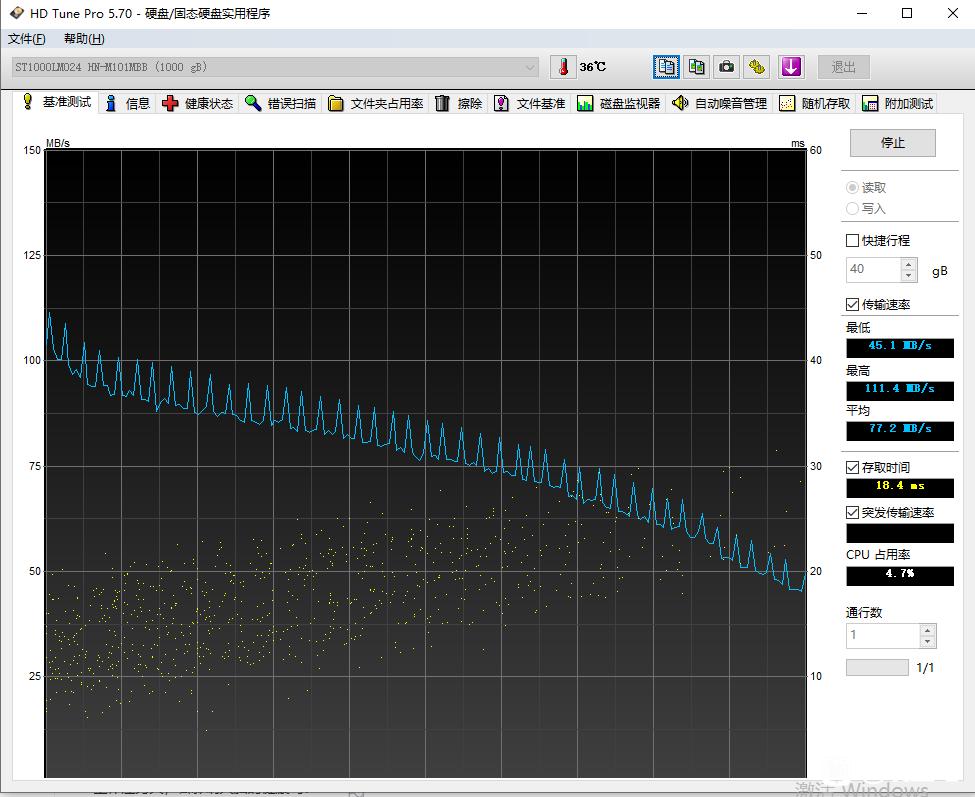Toggle the 存取时间 checkbox
The image size is (975, 797).
pyautogui.click(x=853, y=468)
